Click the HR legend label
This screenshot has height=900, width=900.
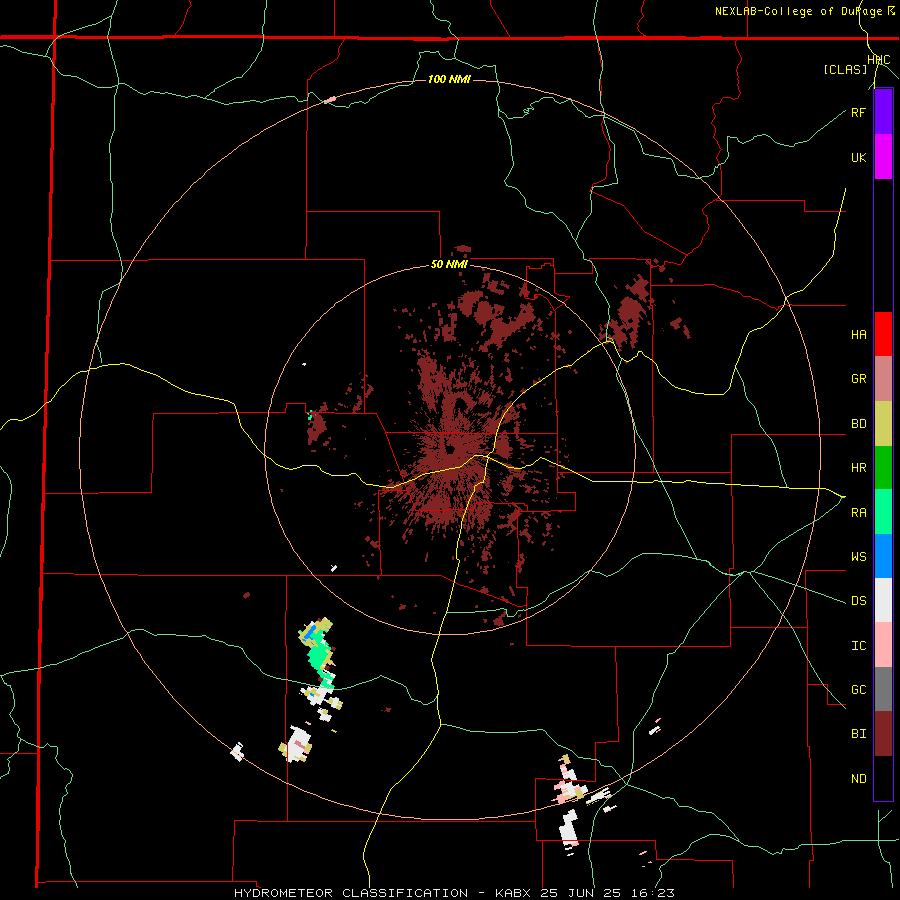(x=858, y=468)
